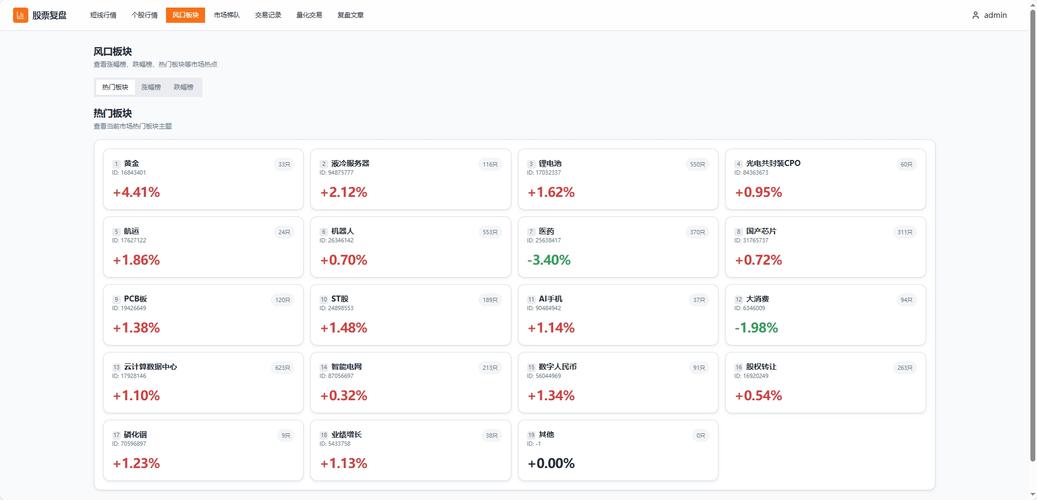Click the +1.23% change value
Viewport: 1037px width, 500px height.
point(136,464)
